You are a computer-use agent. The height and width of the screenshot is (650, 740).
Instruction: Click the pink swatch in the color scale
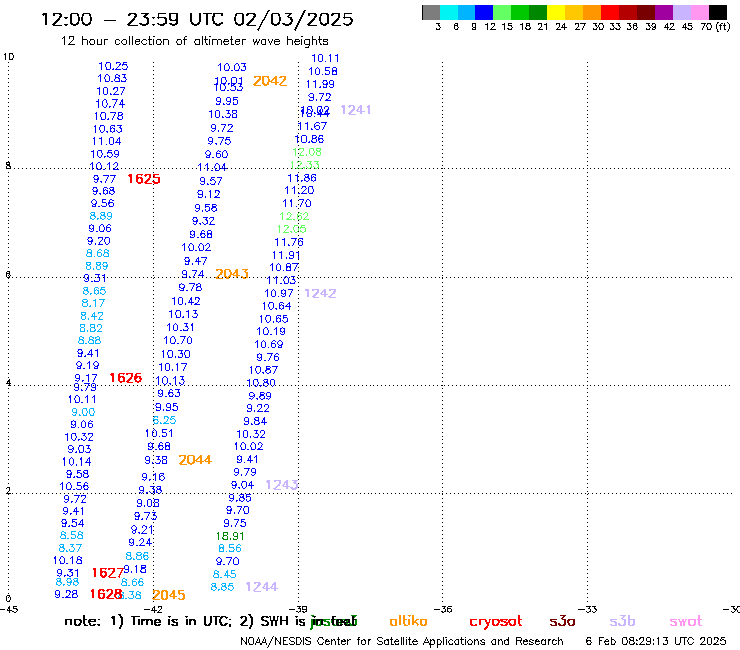coord(700,12)
